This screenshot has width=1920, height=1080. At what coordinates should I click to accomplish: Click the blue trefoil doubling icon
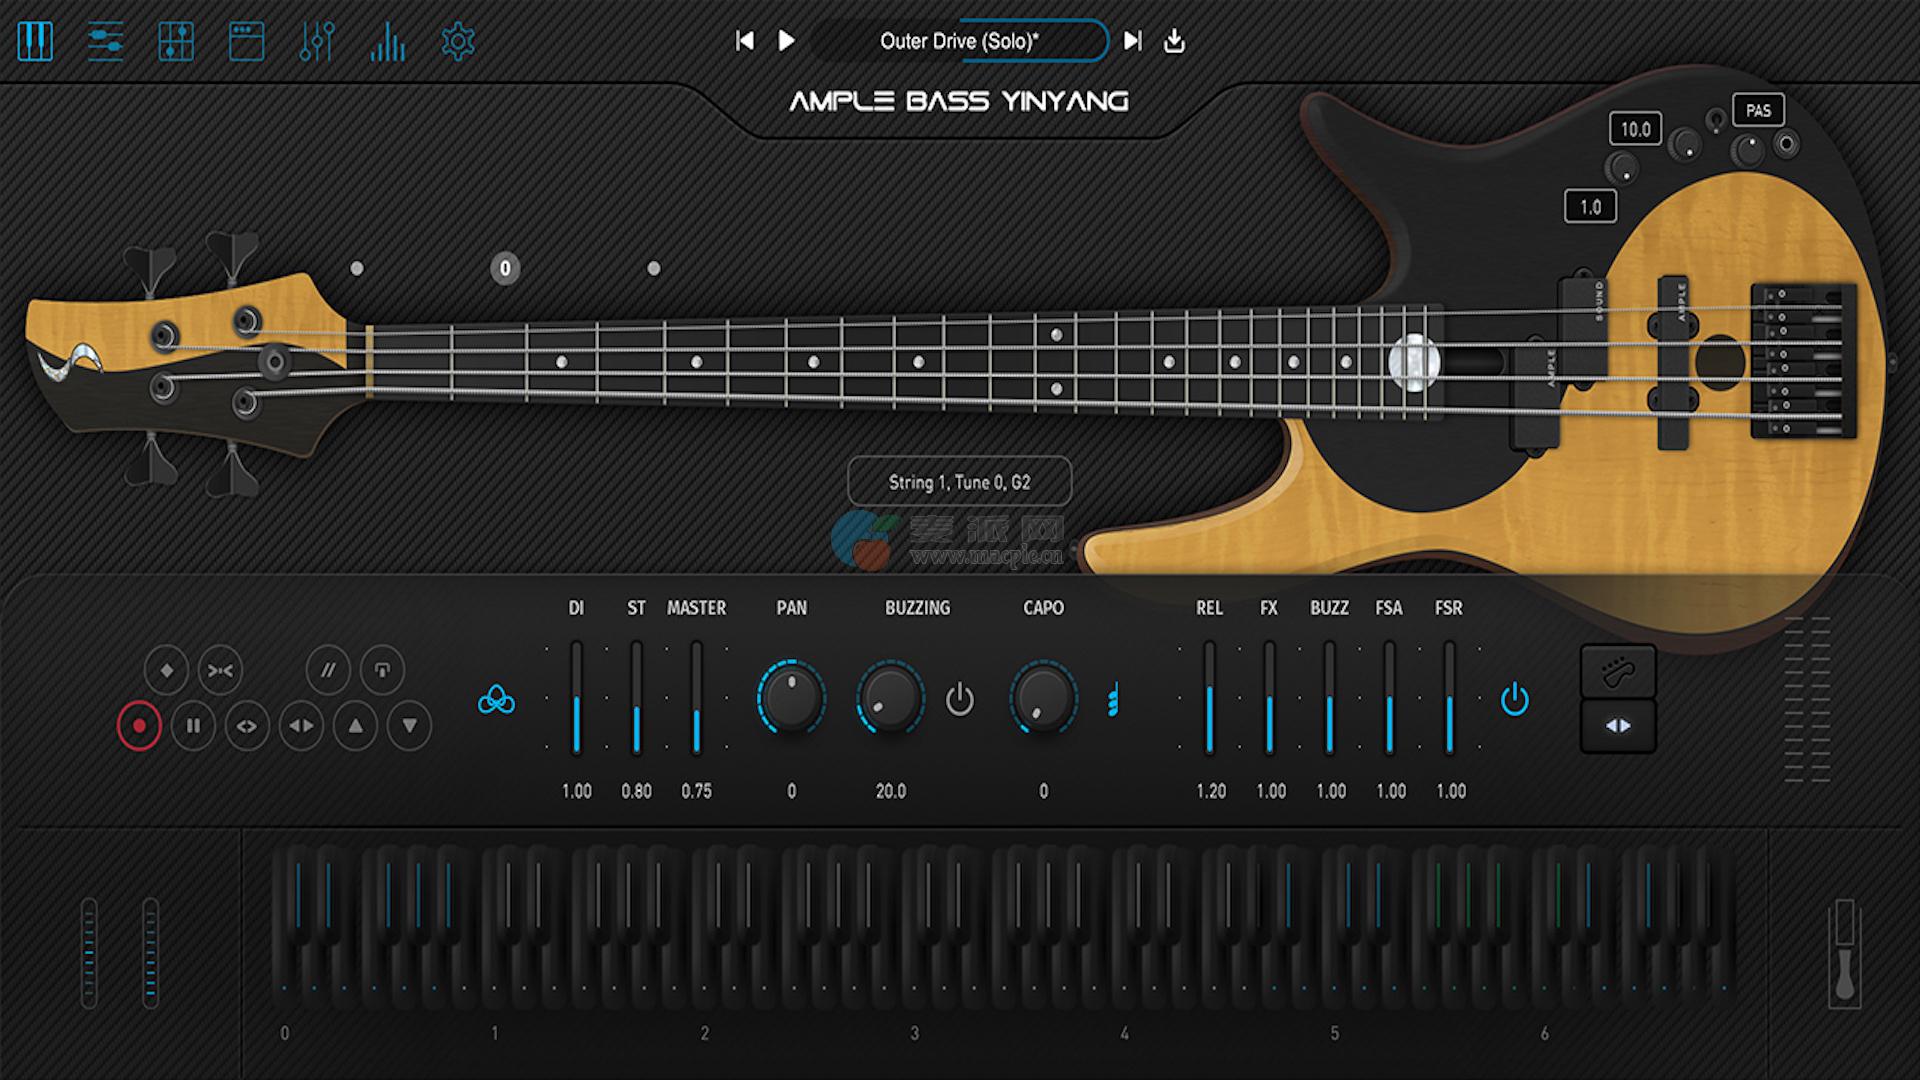click(x=496, y=700)
